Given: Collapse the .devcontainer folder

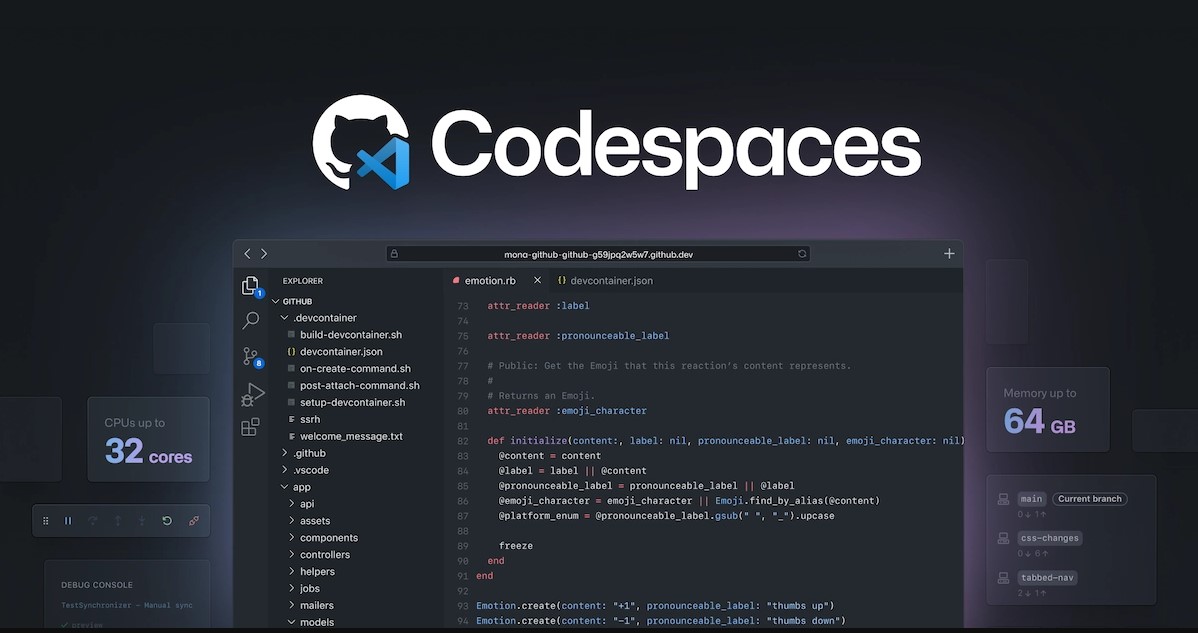Looking at the screenshot, I should coord(284,317).
